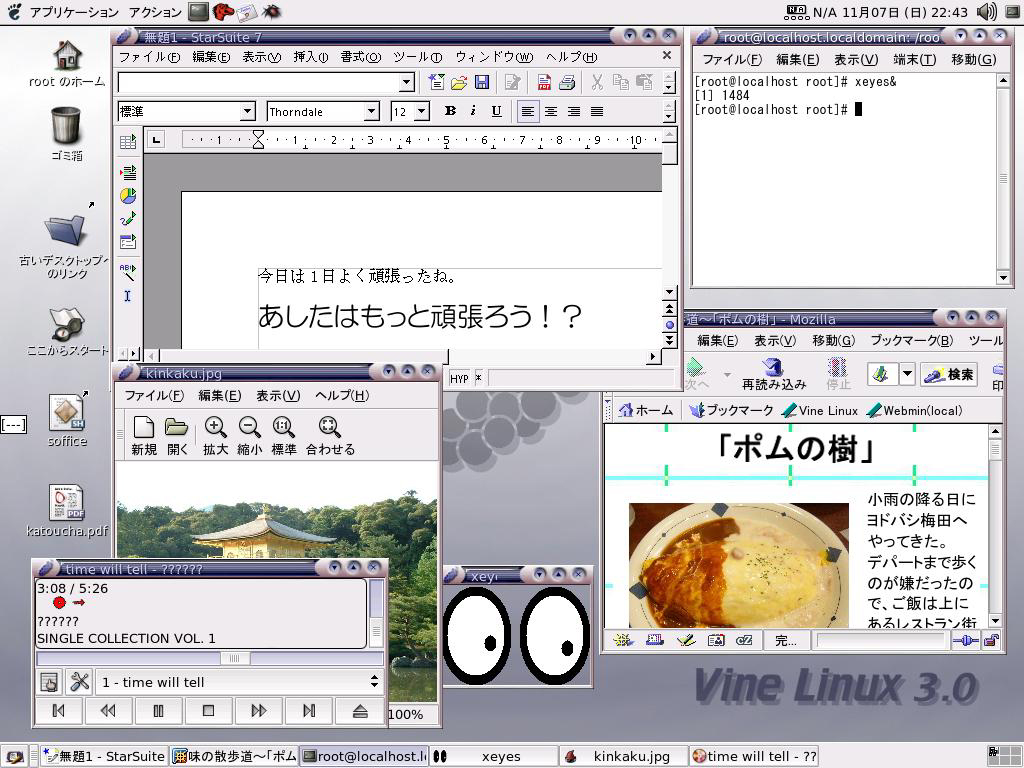
Task: Click Webmin(local) bookmark in Mozilla
Action: click(x=914, y=410)
